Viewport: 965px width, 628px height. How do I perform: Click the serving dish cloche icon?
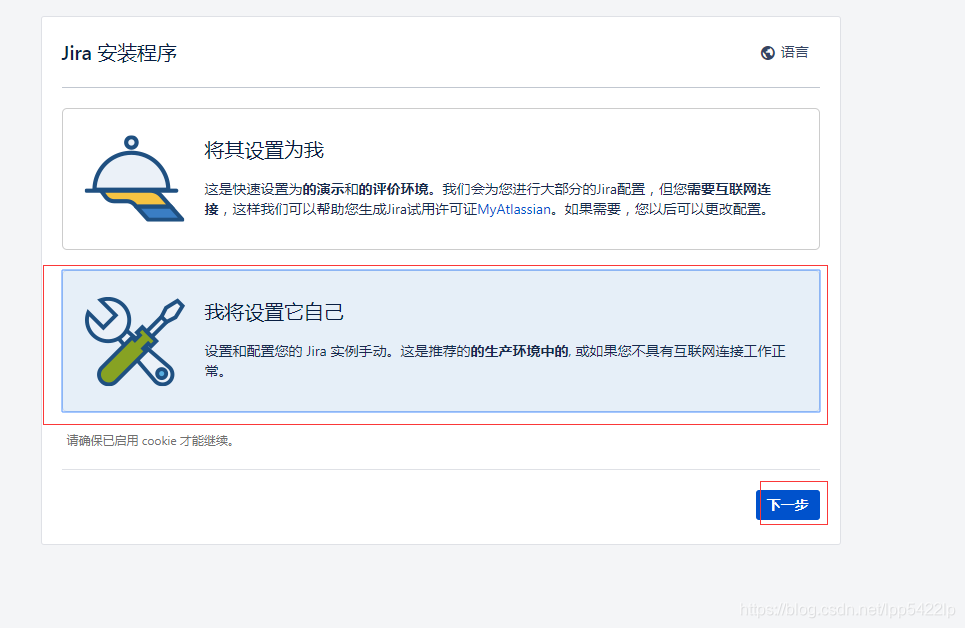coord(134,179)
